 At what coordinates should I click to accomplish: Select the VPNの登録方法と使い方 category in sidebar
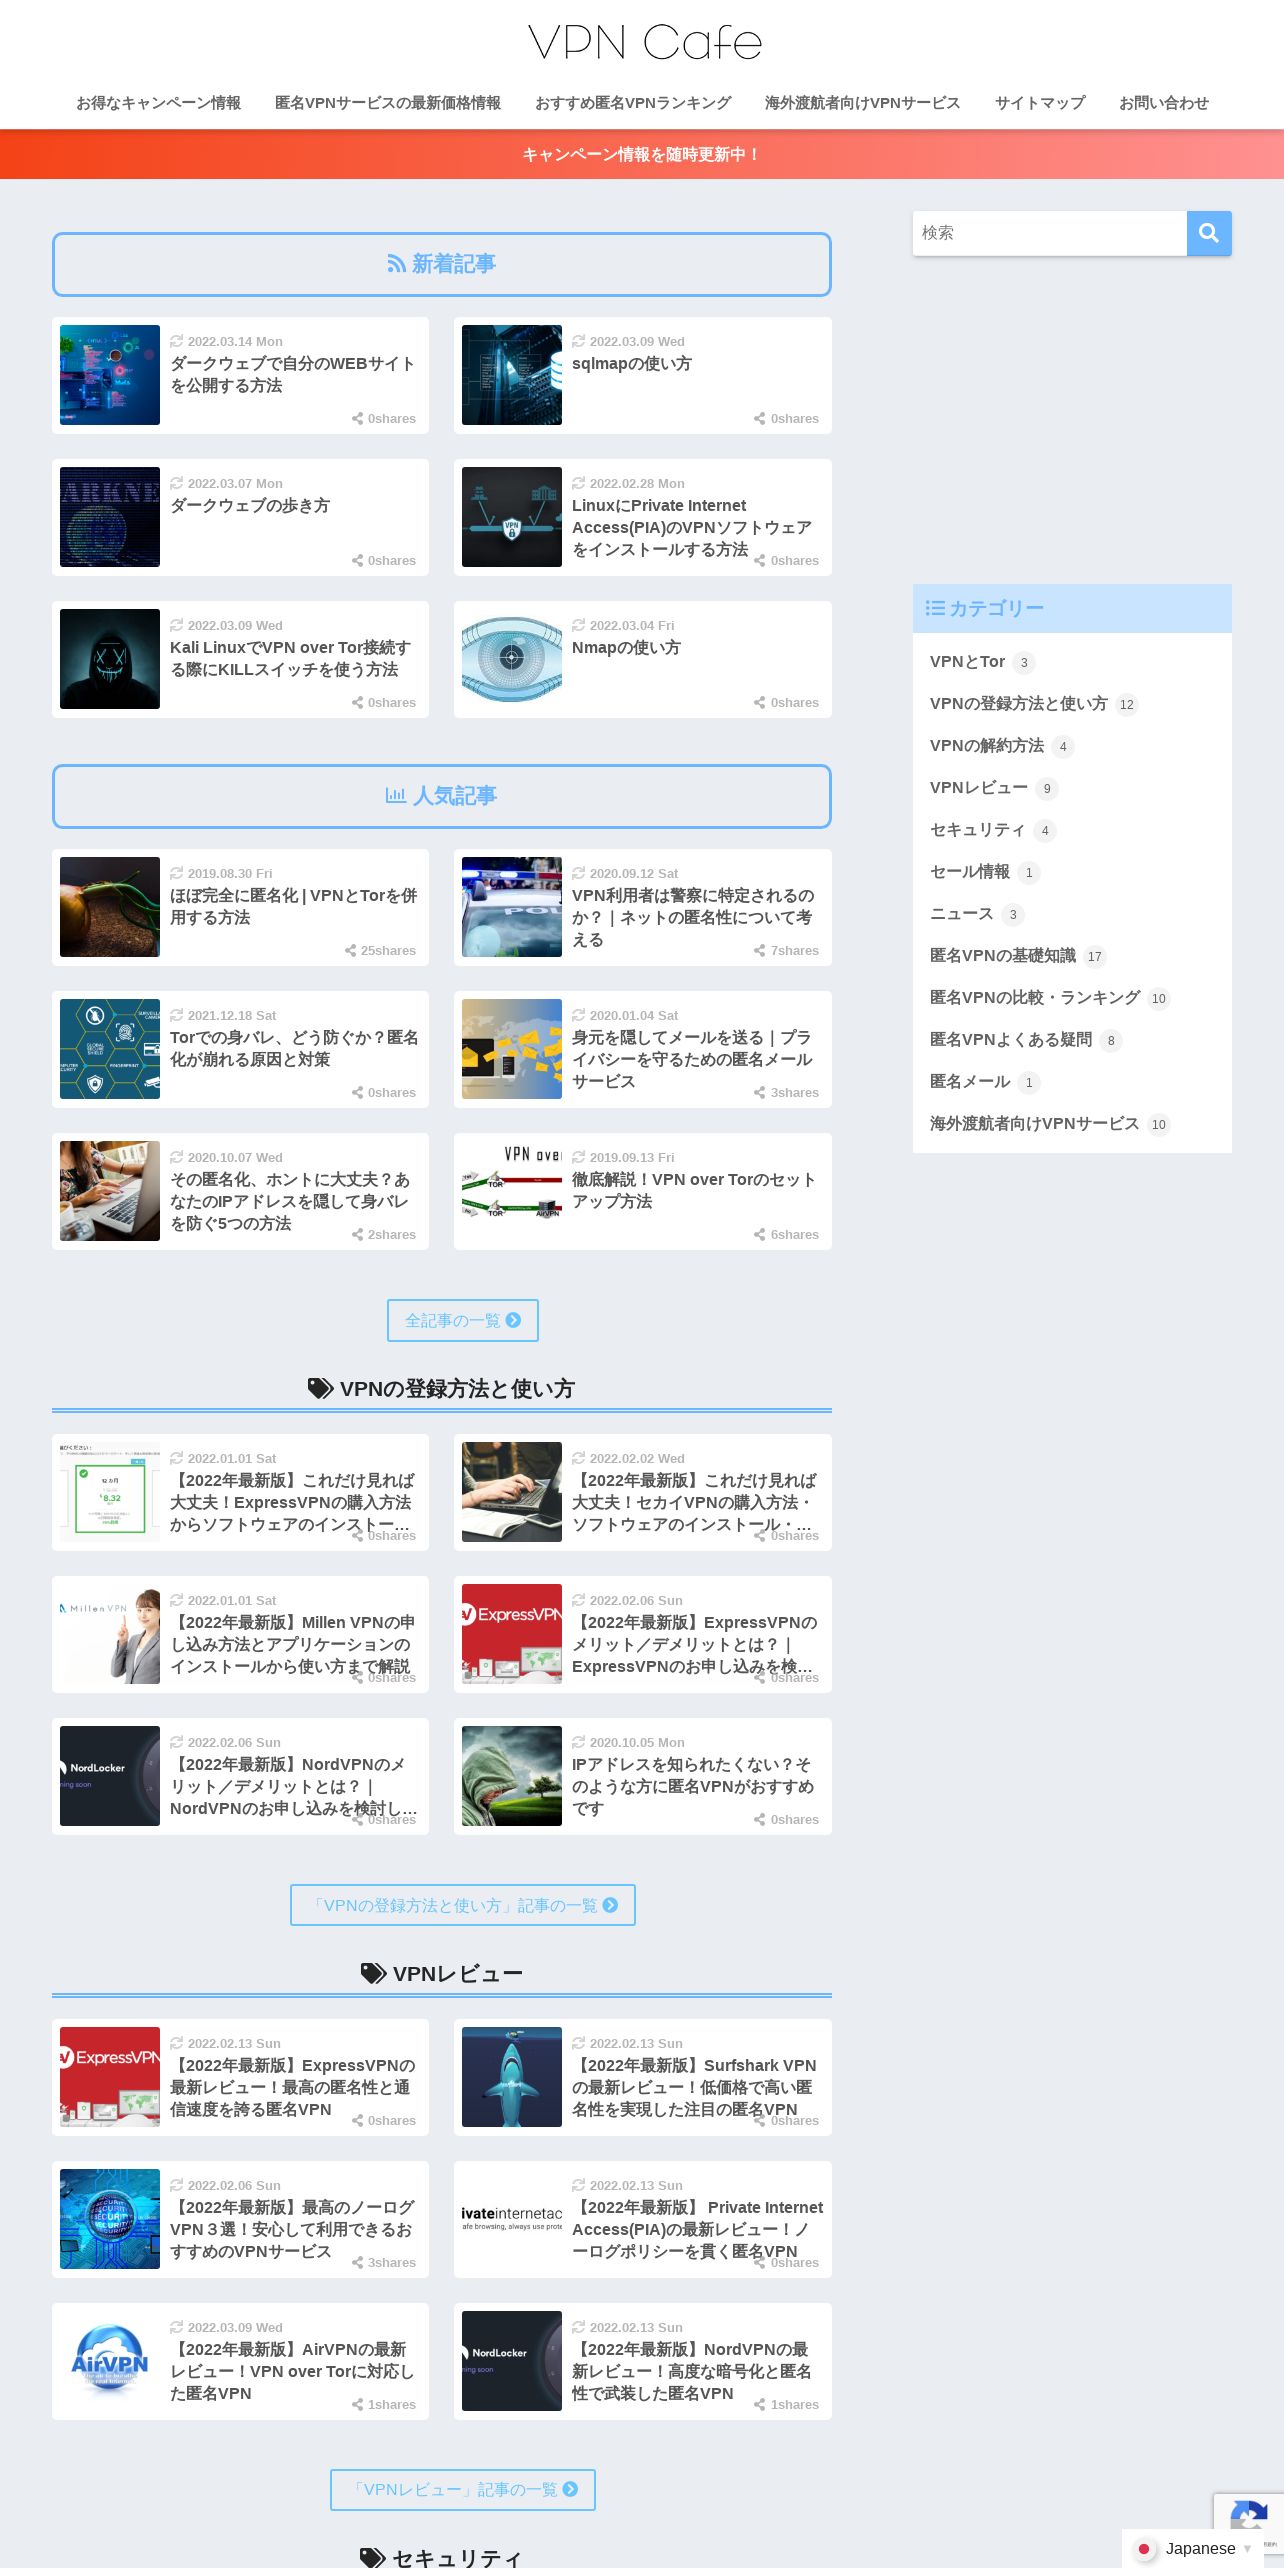pos(1019,704)
